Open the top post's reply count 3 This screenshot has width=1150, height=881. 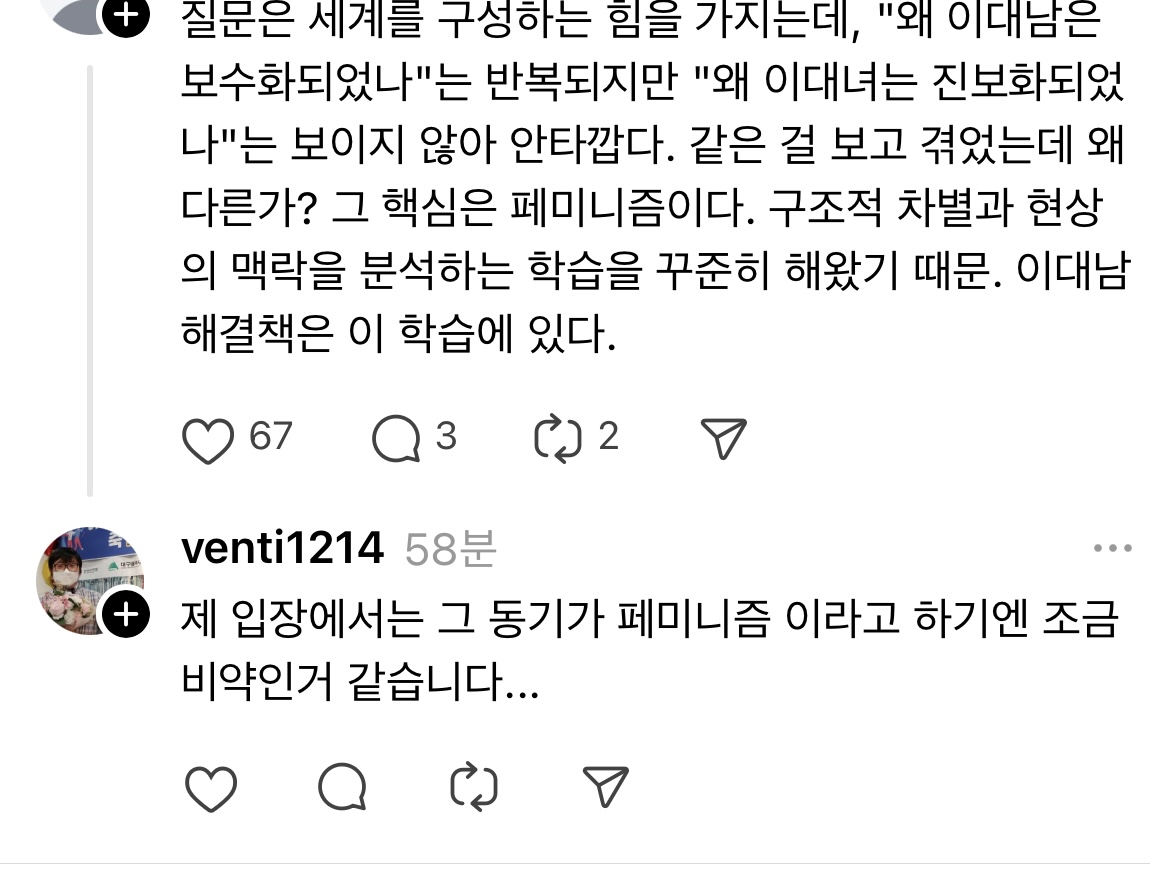(447, 436)
